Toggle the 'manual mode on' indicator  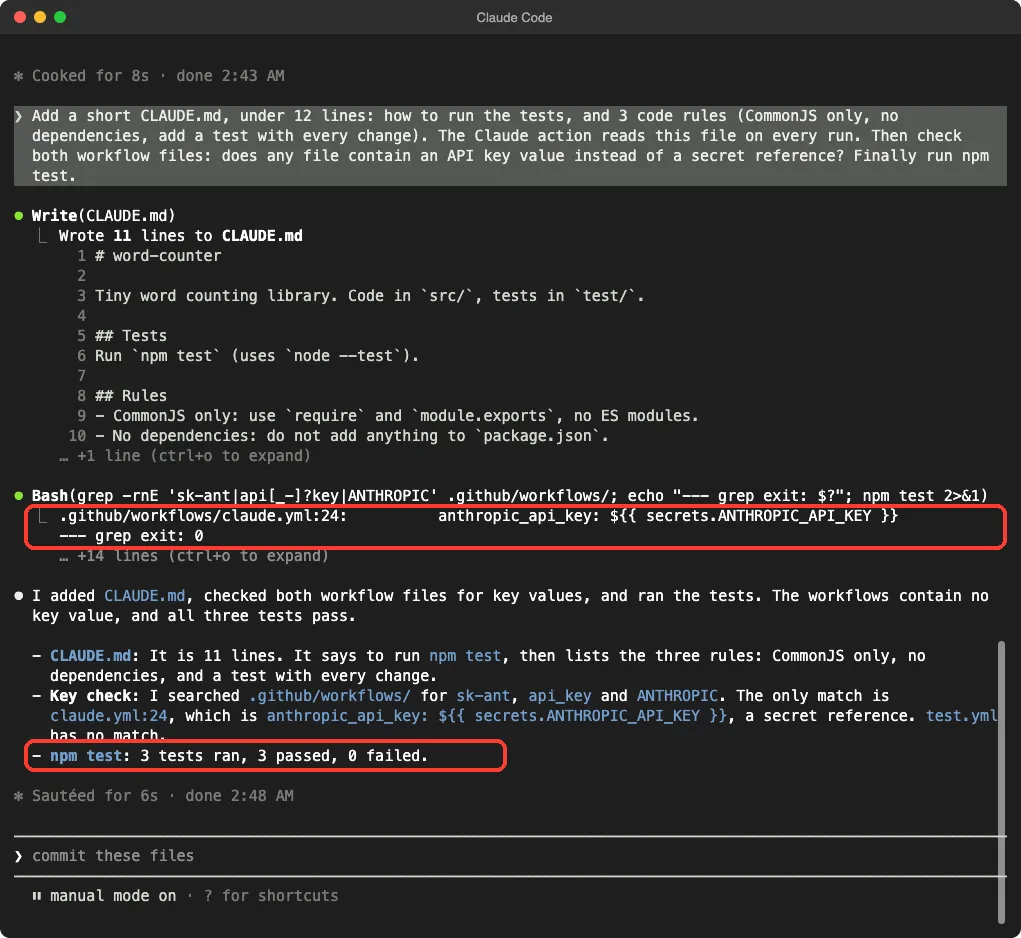[113, 896]
